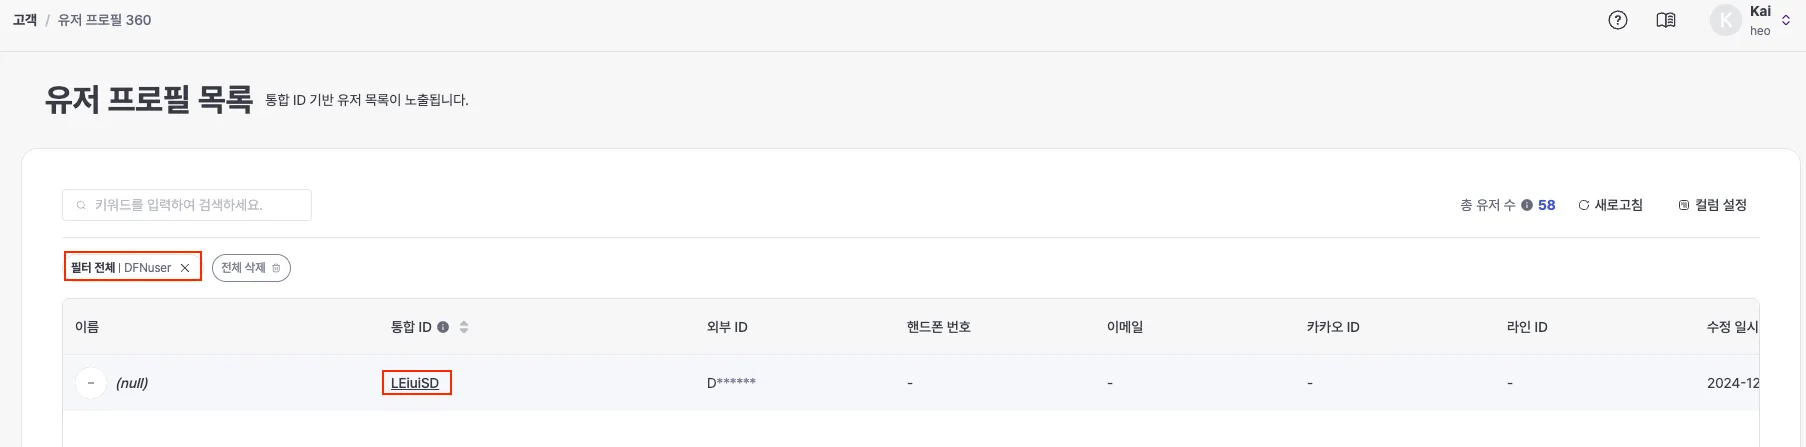
Task: Go to 고객 breadcrumb
Action: (x=25, y=20)
